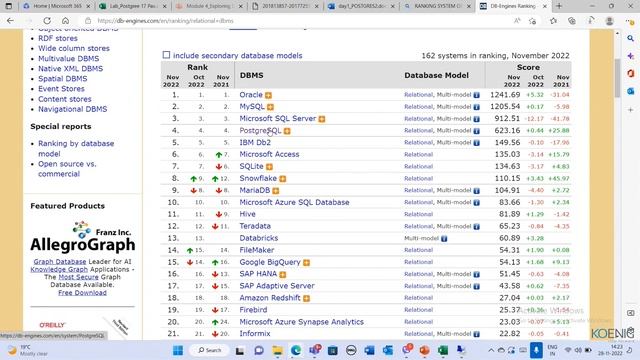The width and height of the screenshot is (640, 360).
Task: Click the MySQL detailed info plus icon
Action: tap(270, 107)
